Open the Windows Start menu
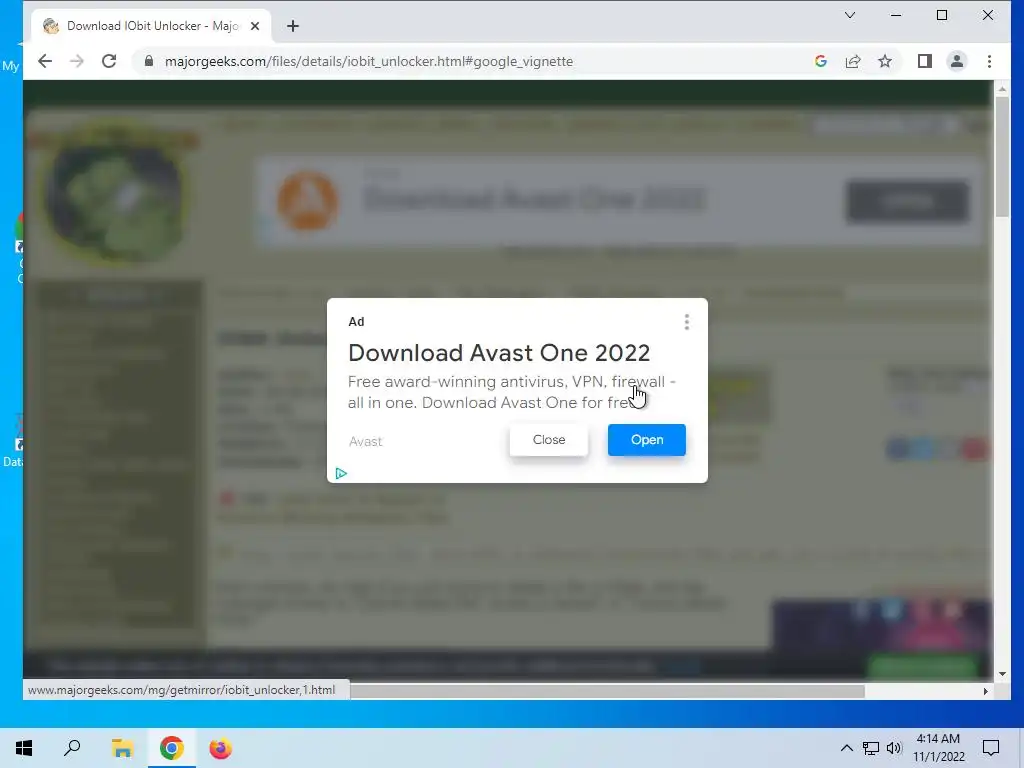Viewport: 1024px width, 768px height. [x=24, y=748]
